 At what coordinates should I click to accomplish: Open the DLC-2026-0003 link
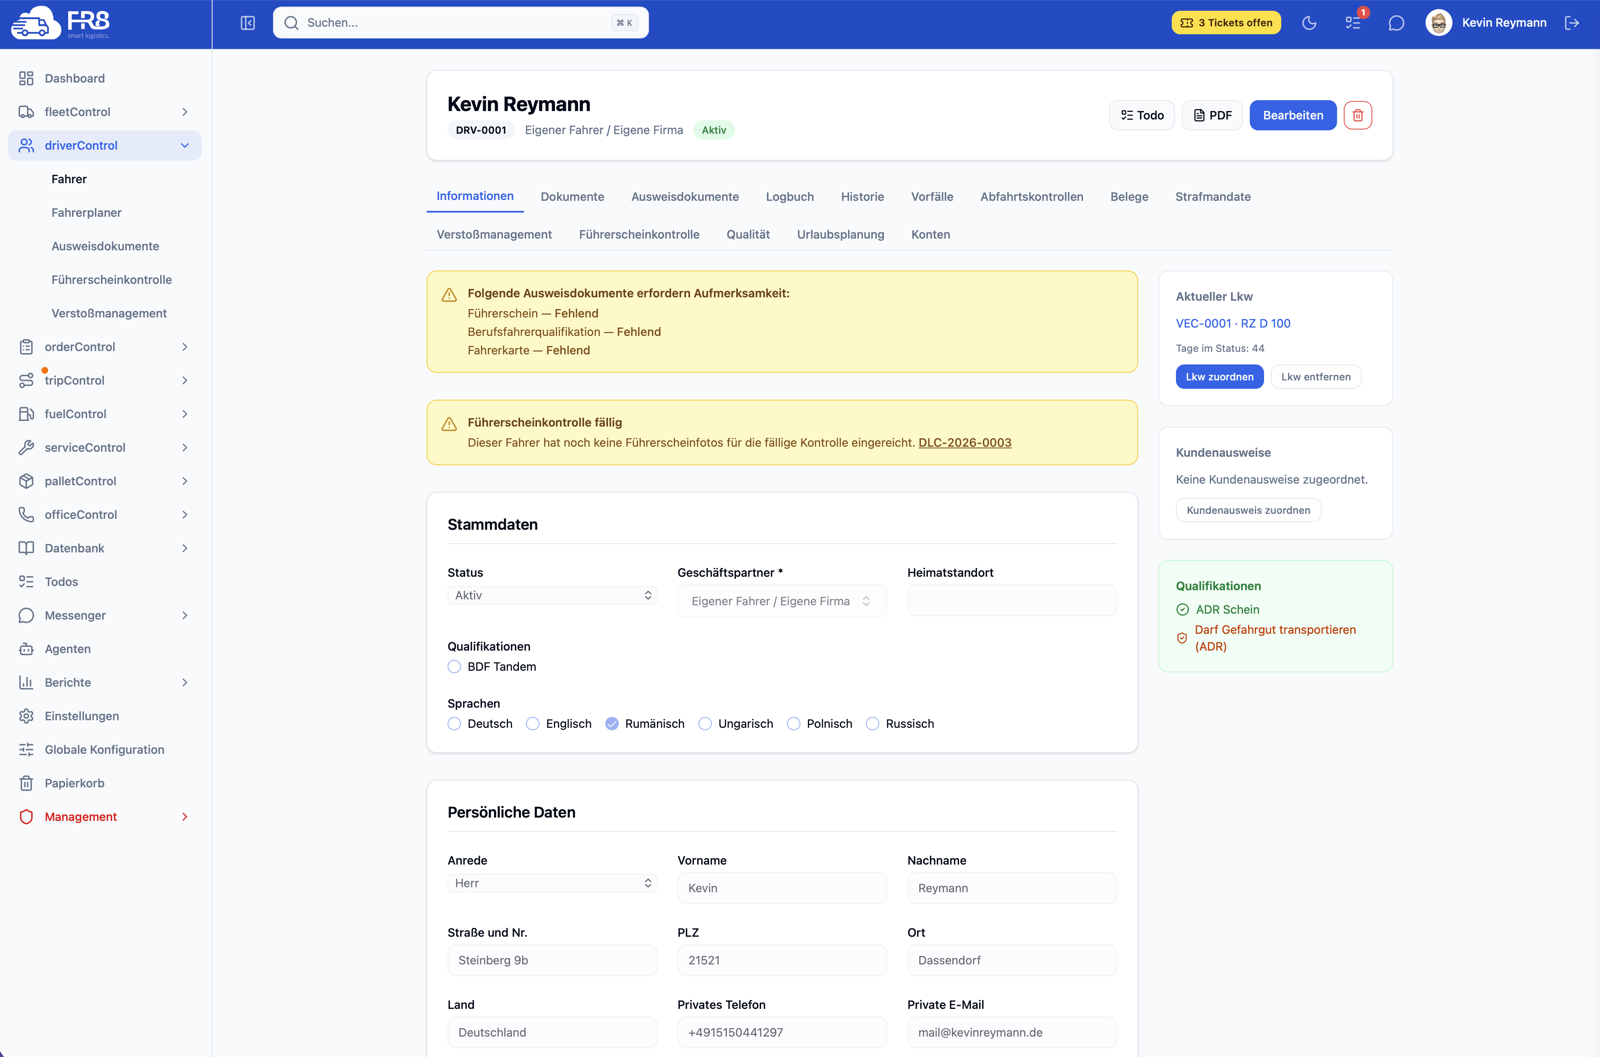[965, 443]
